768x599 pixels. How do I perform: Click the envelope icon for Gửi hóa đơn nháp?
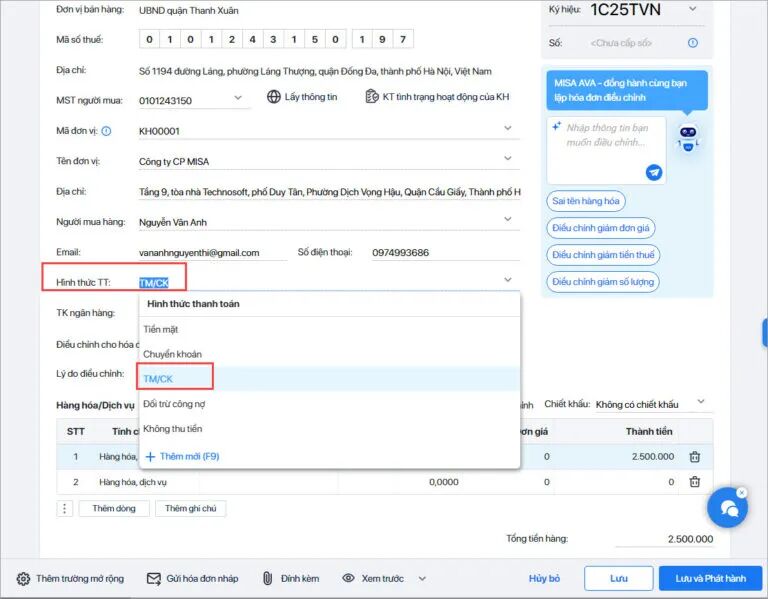coord(154,579)
